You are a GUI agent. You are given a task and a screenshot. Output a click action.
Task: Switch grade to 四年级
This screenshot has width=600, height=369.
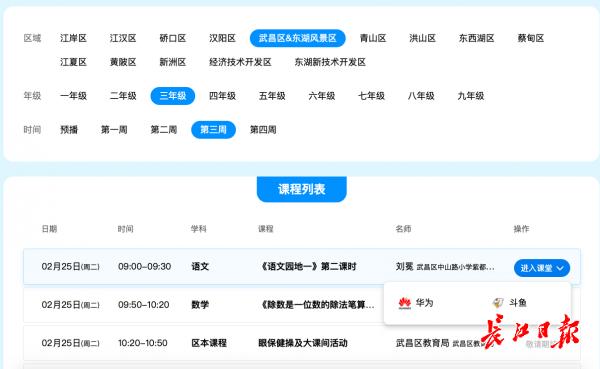tap(222, 96)
